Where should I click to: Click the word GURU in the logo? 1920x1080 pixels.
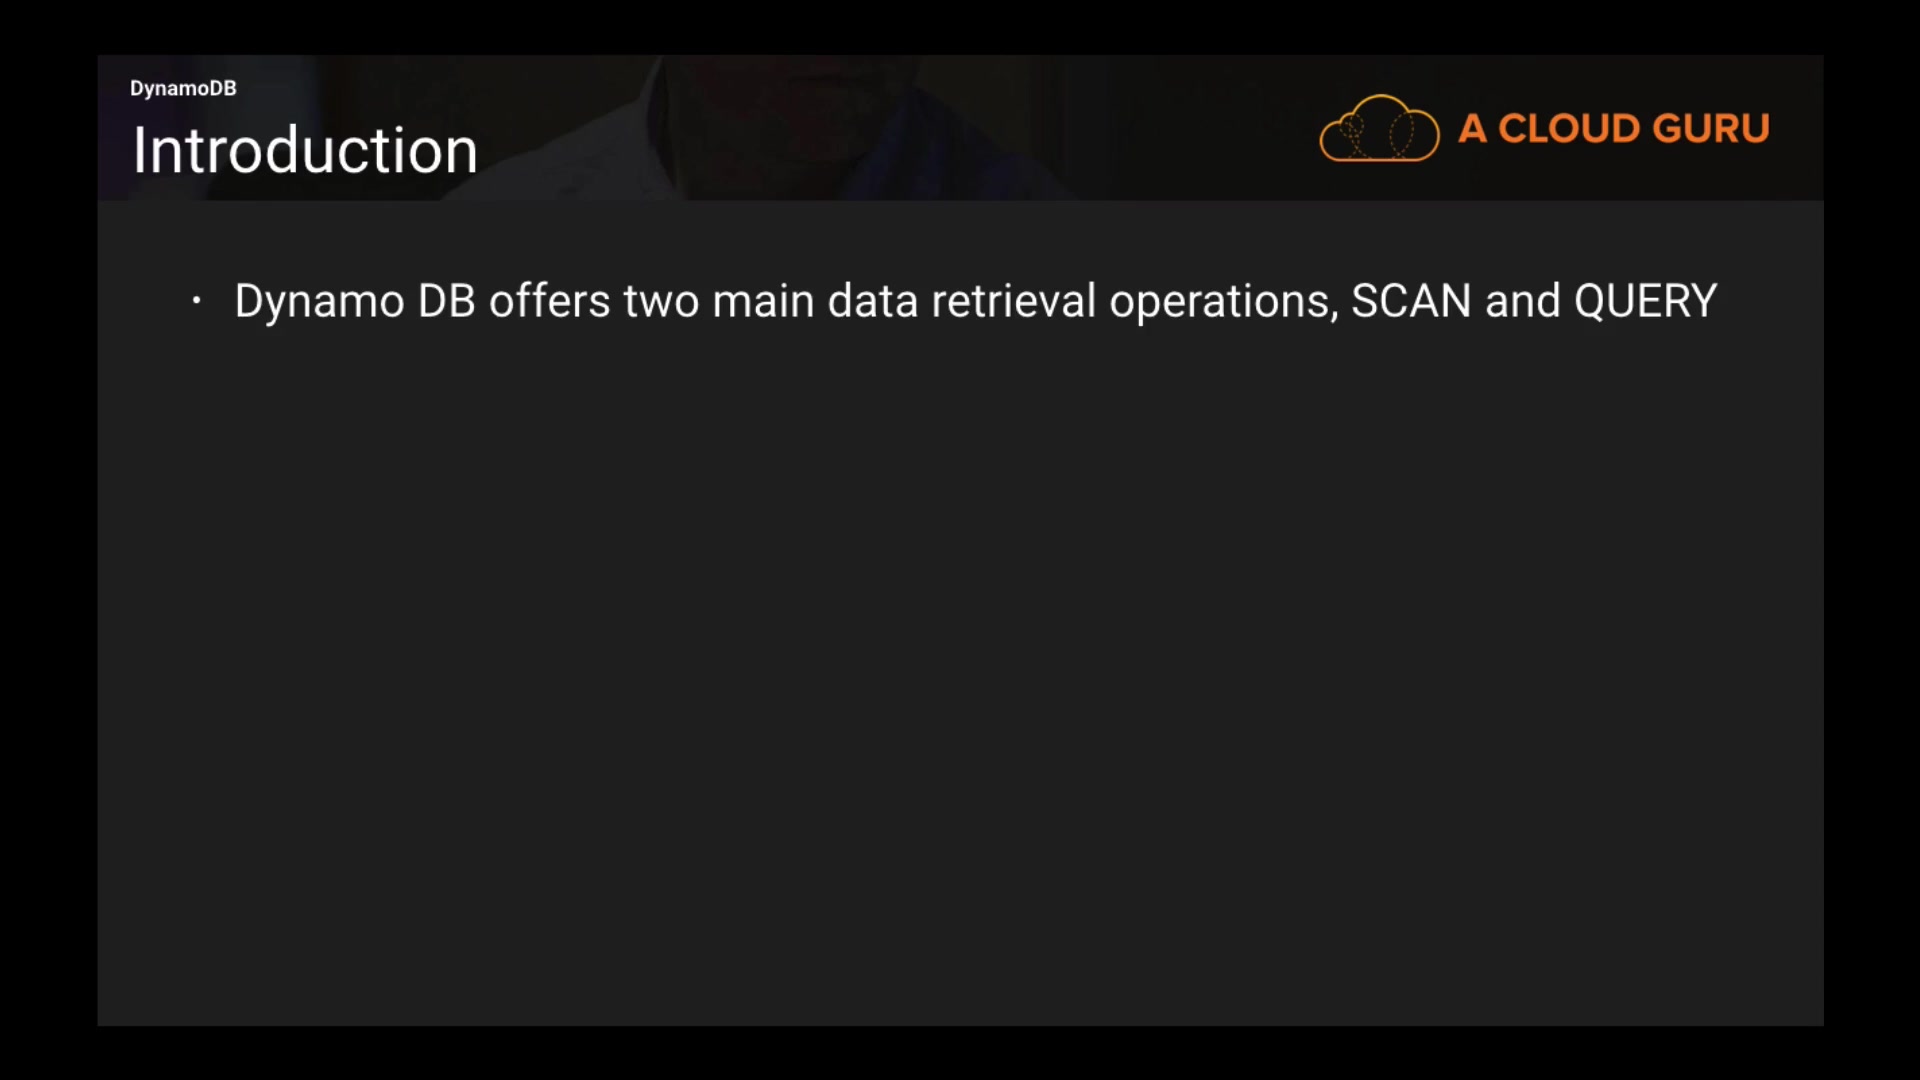pyautogui.click(x=1711, y=128)
